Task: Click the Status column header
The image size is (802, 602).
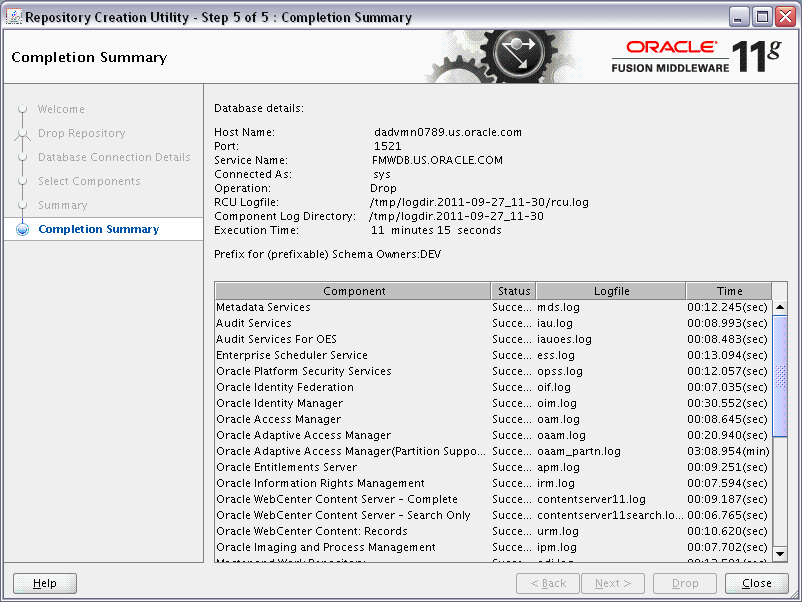Action: (x=513, y=291)
